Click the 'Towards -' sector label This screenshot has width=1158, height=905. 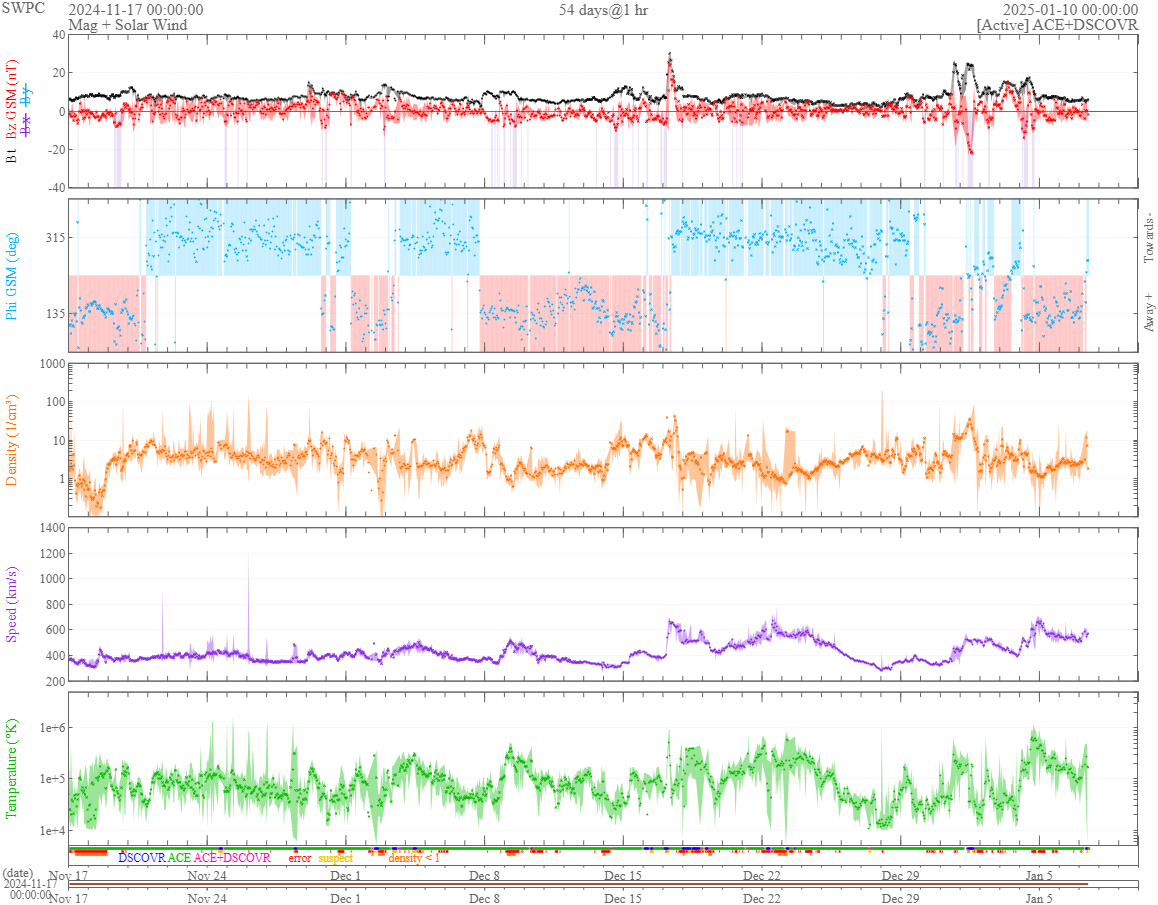1148,238
